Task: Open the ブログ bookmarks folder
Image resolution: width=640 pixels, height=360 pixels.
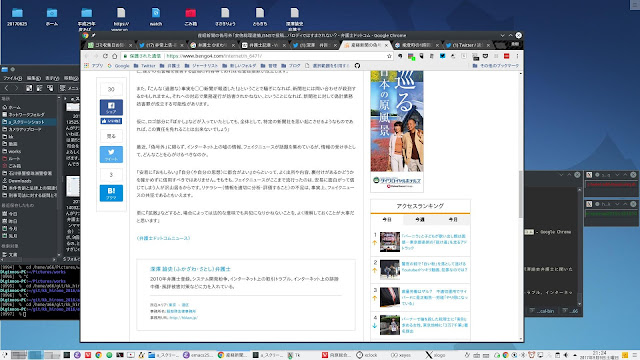Action: click(291, 65)
